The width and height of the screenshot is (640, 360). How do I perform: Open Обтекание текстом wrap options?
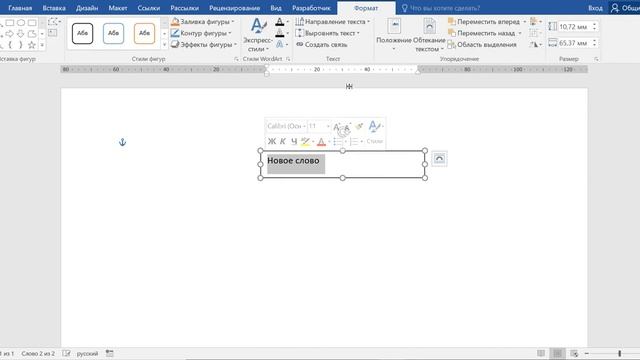429,35
